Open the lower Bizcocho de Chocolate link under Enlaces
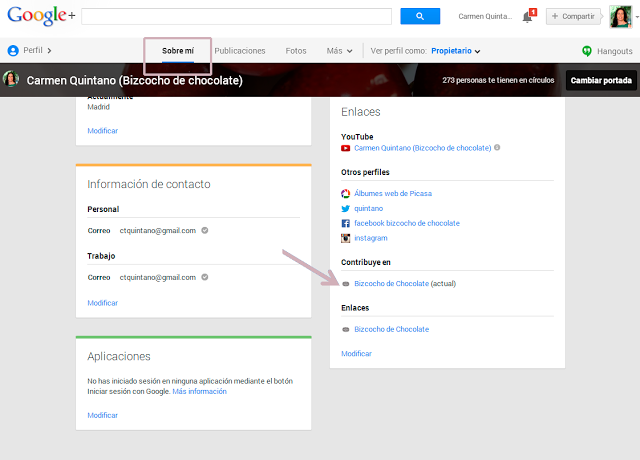Viewport: 640px width, 460px height. 392,329
